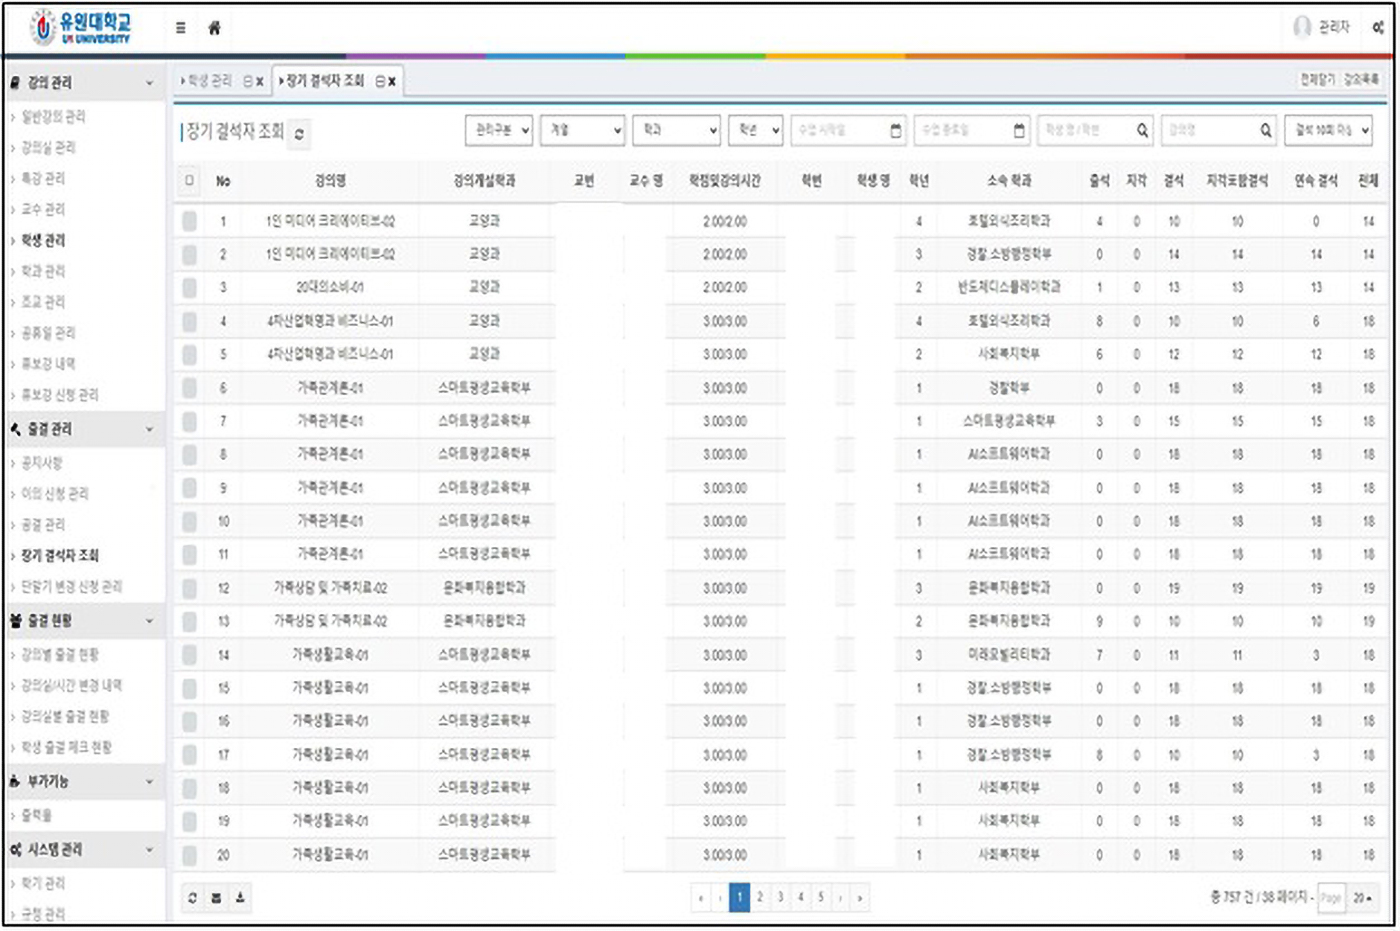Open settings gears icon at top right
This screenshot has width=1400, height=931.
tap(1378, 28)
